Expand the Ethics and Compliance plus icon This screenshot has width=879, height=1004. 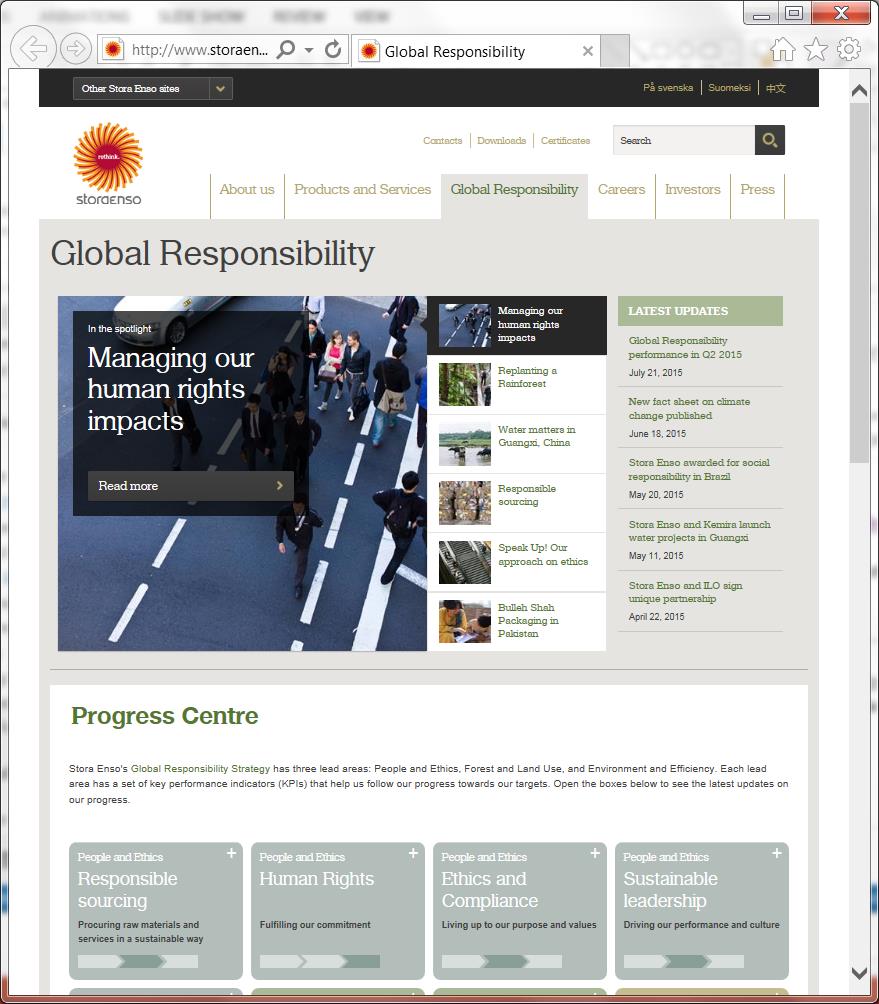[x=595, y=853]
